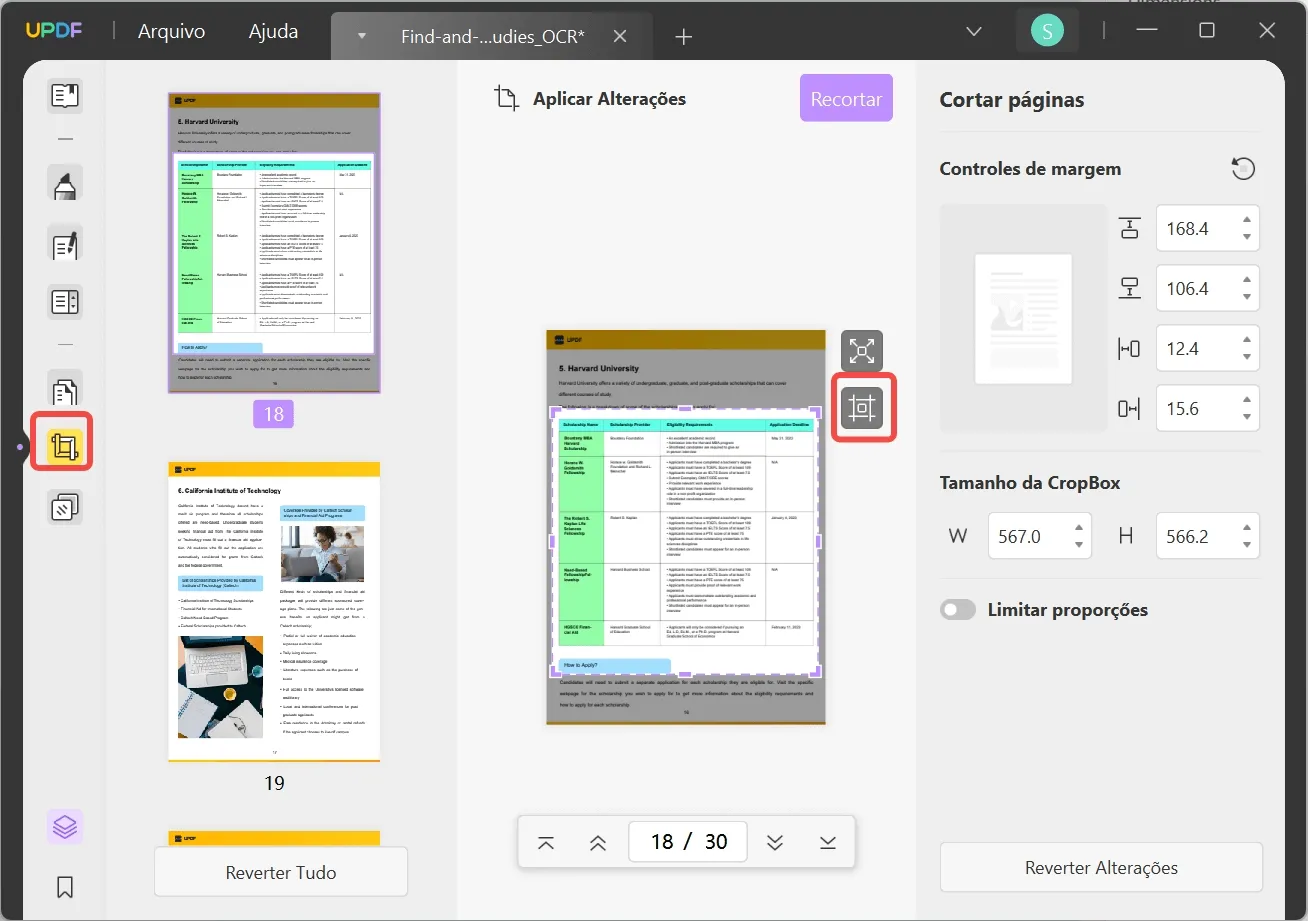Click the Controles de margem label
Viewport: 1308px width, 921px height.
click(x=1030, y=169)
